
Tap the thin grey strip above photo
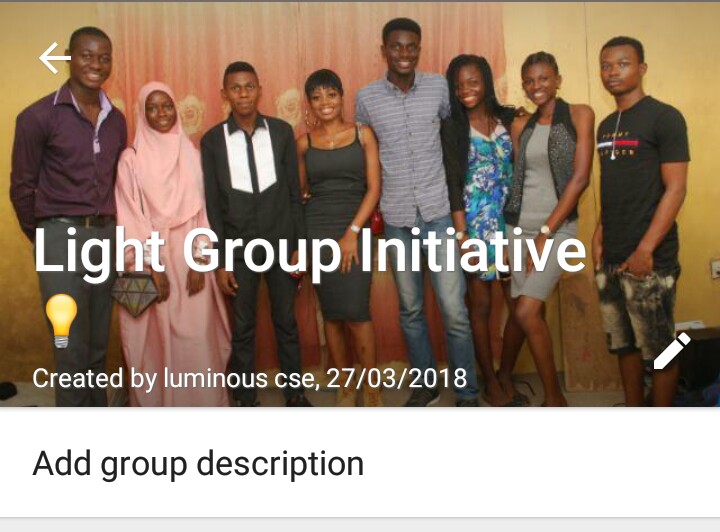360,1
